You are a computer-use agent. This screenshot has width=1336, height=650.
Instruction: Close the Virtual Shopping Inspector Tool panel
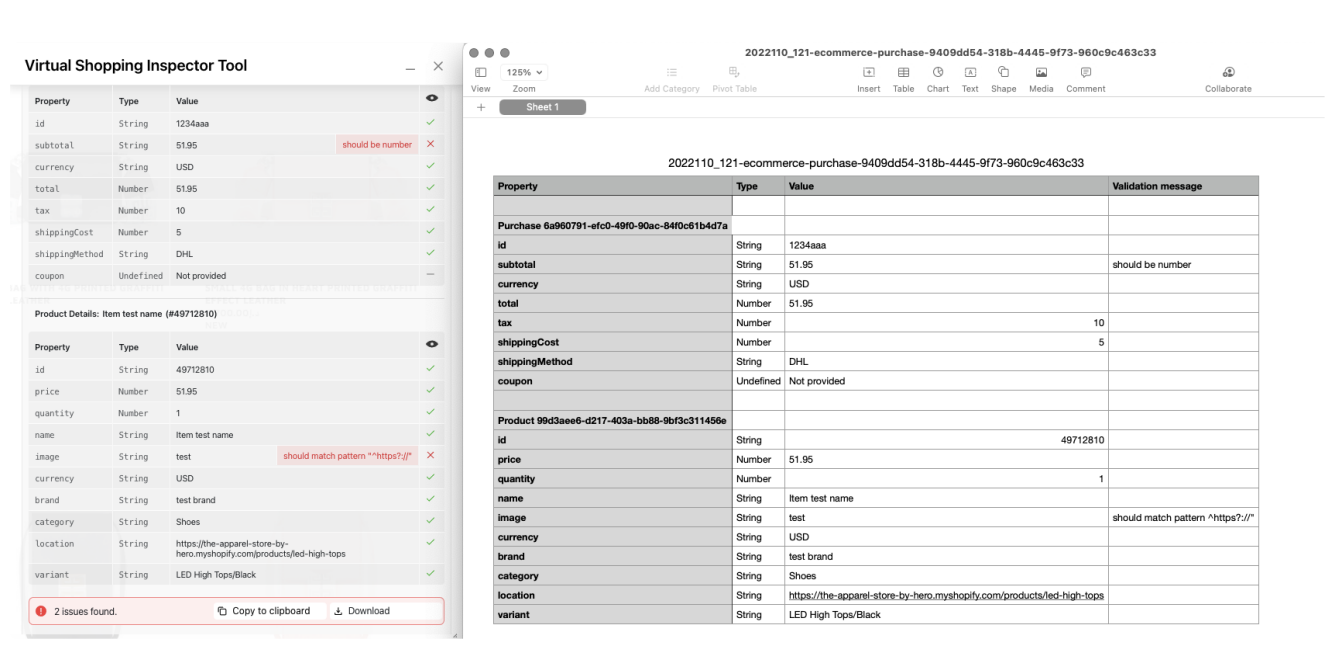point(437,66)
